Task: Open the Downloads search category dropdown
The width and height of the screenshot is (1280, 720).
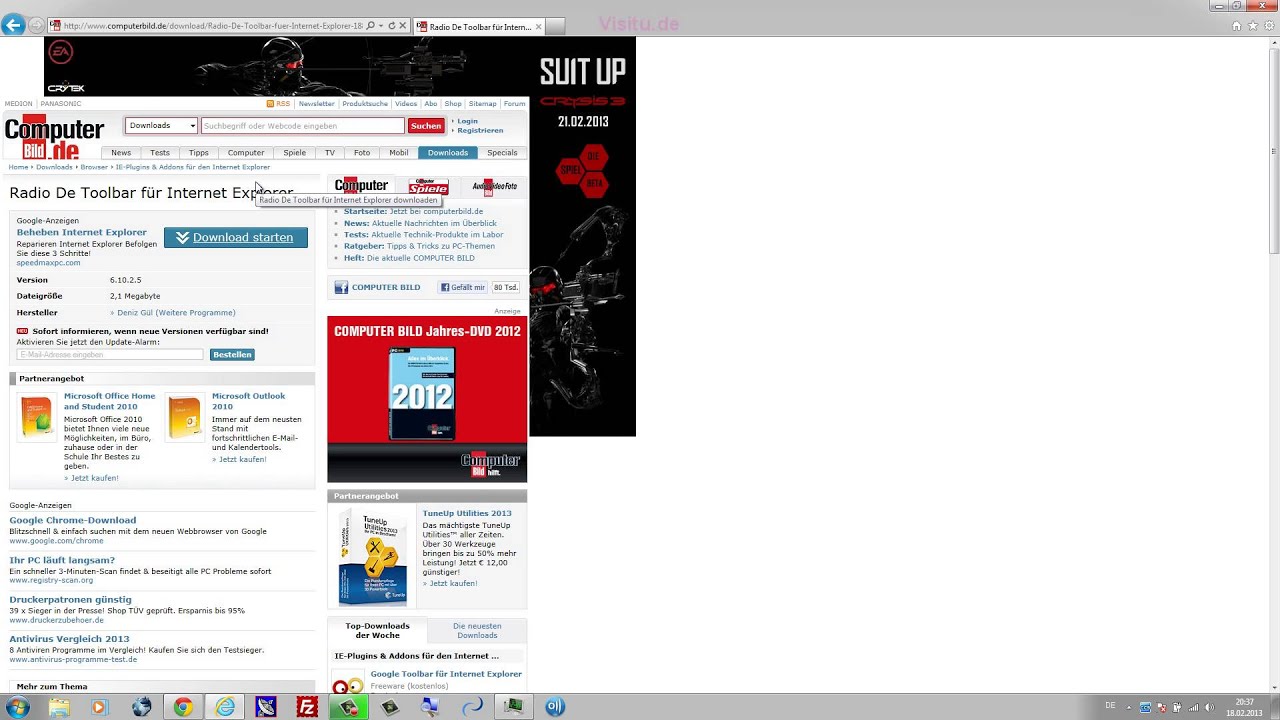Action: (x=161, y=126)
